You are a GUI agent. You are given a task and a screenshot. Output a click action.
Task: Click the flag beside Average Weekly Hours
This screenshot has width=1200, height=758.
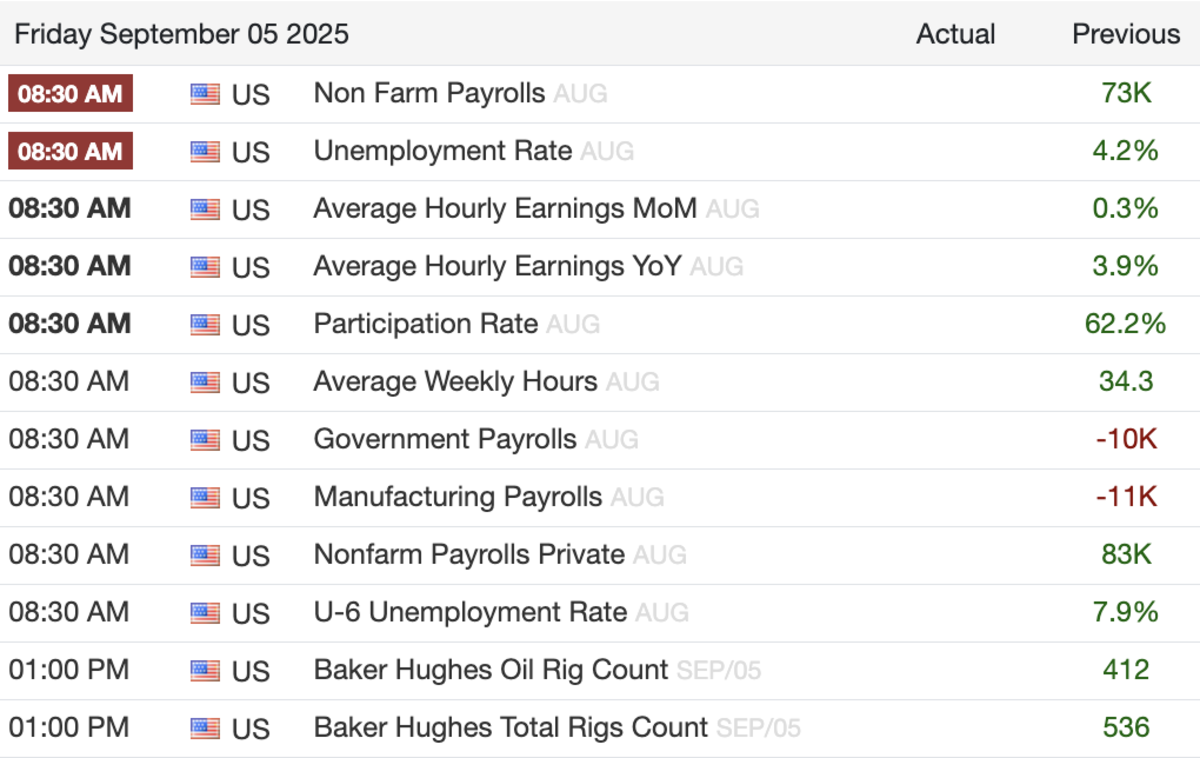click(x=204, y=382)
